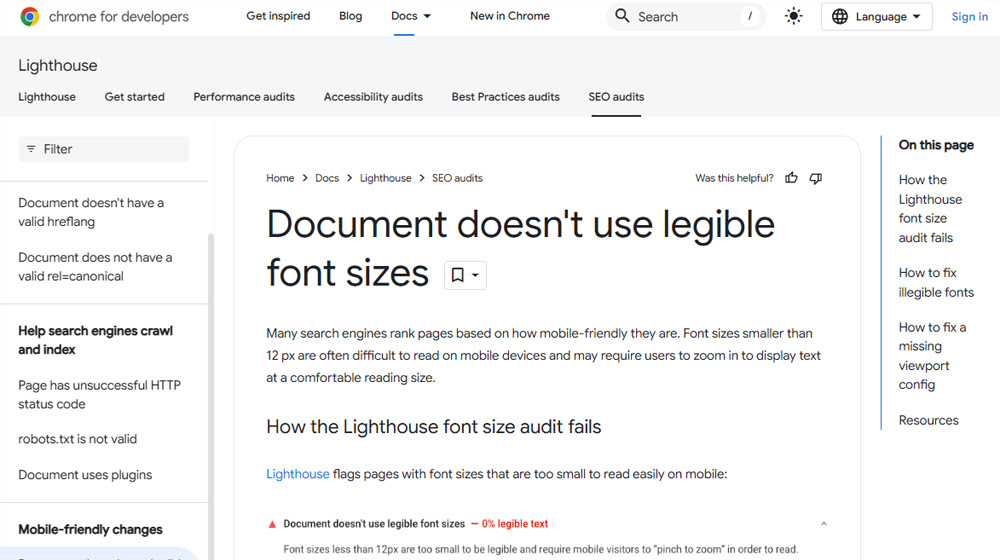Expand the bookmark dropdown arrow

[x=475, y=275]
